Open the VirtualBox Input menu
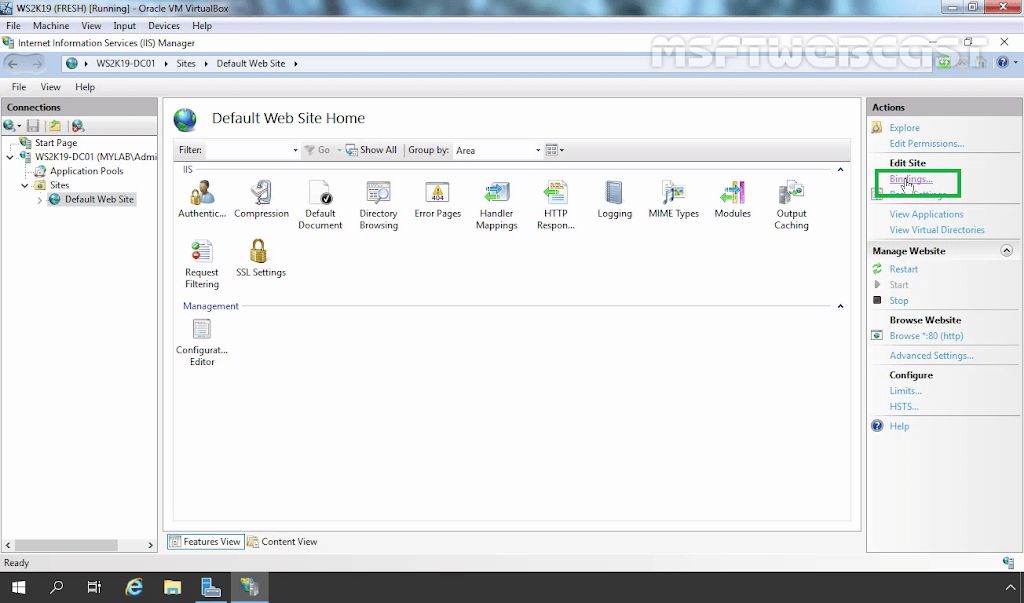The width and height of the screenshot is (1024, 603). click(x=124, y=25)
